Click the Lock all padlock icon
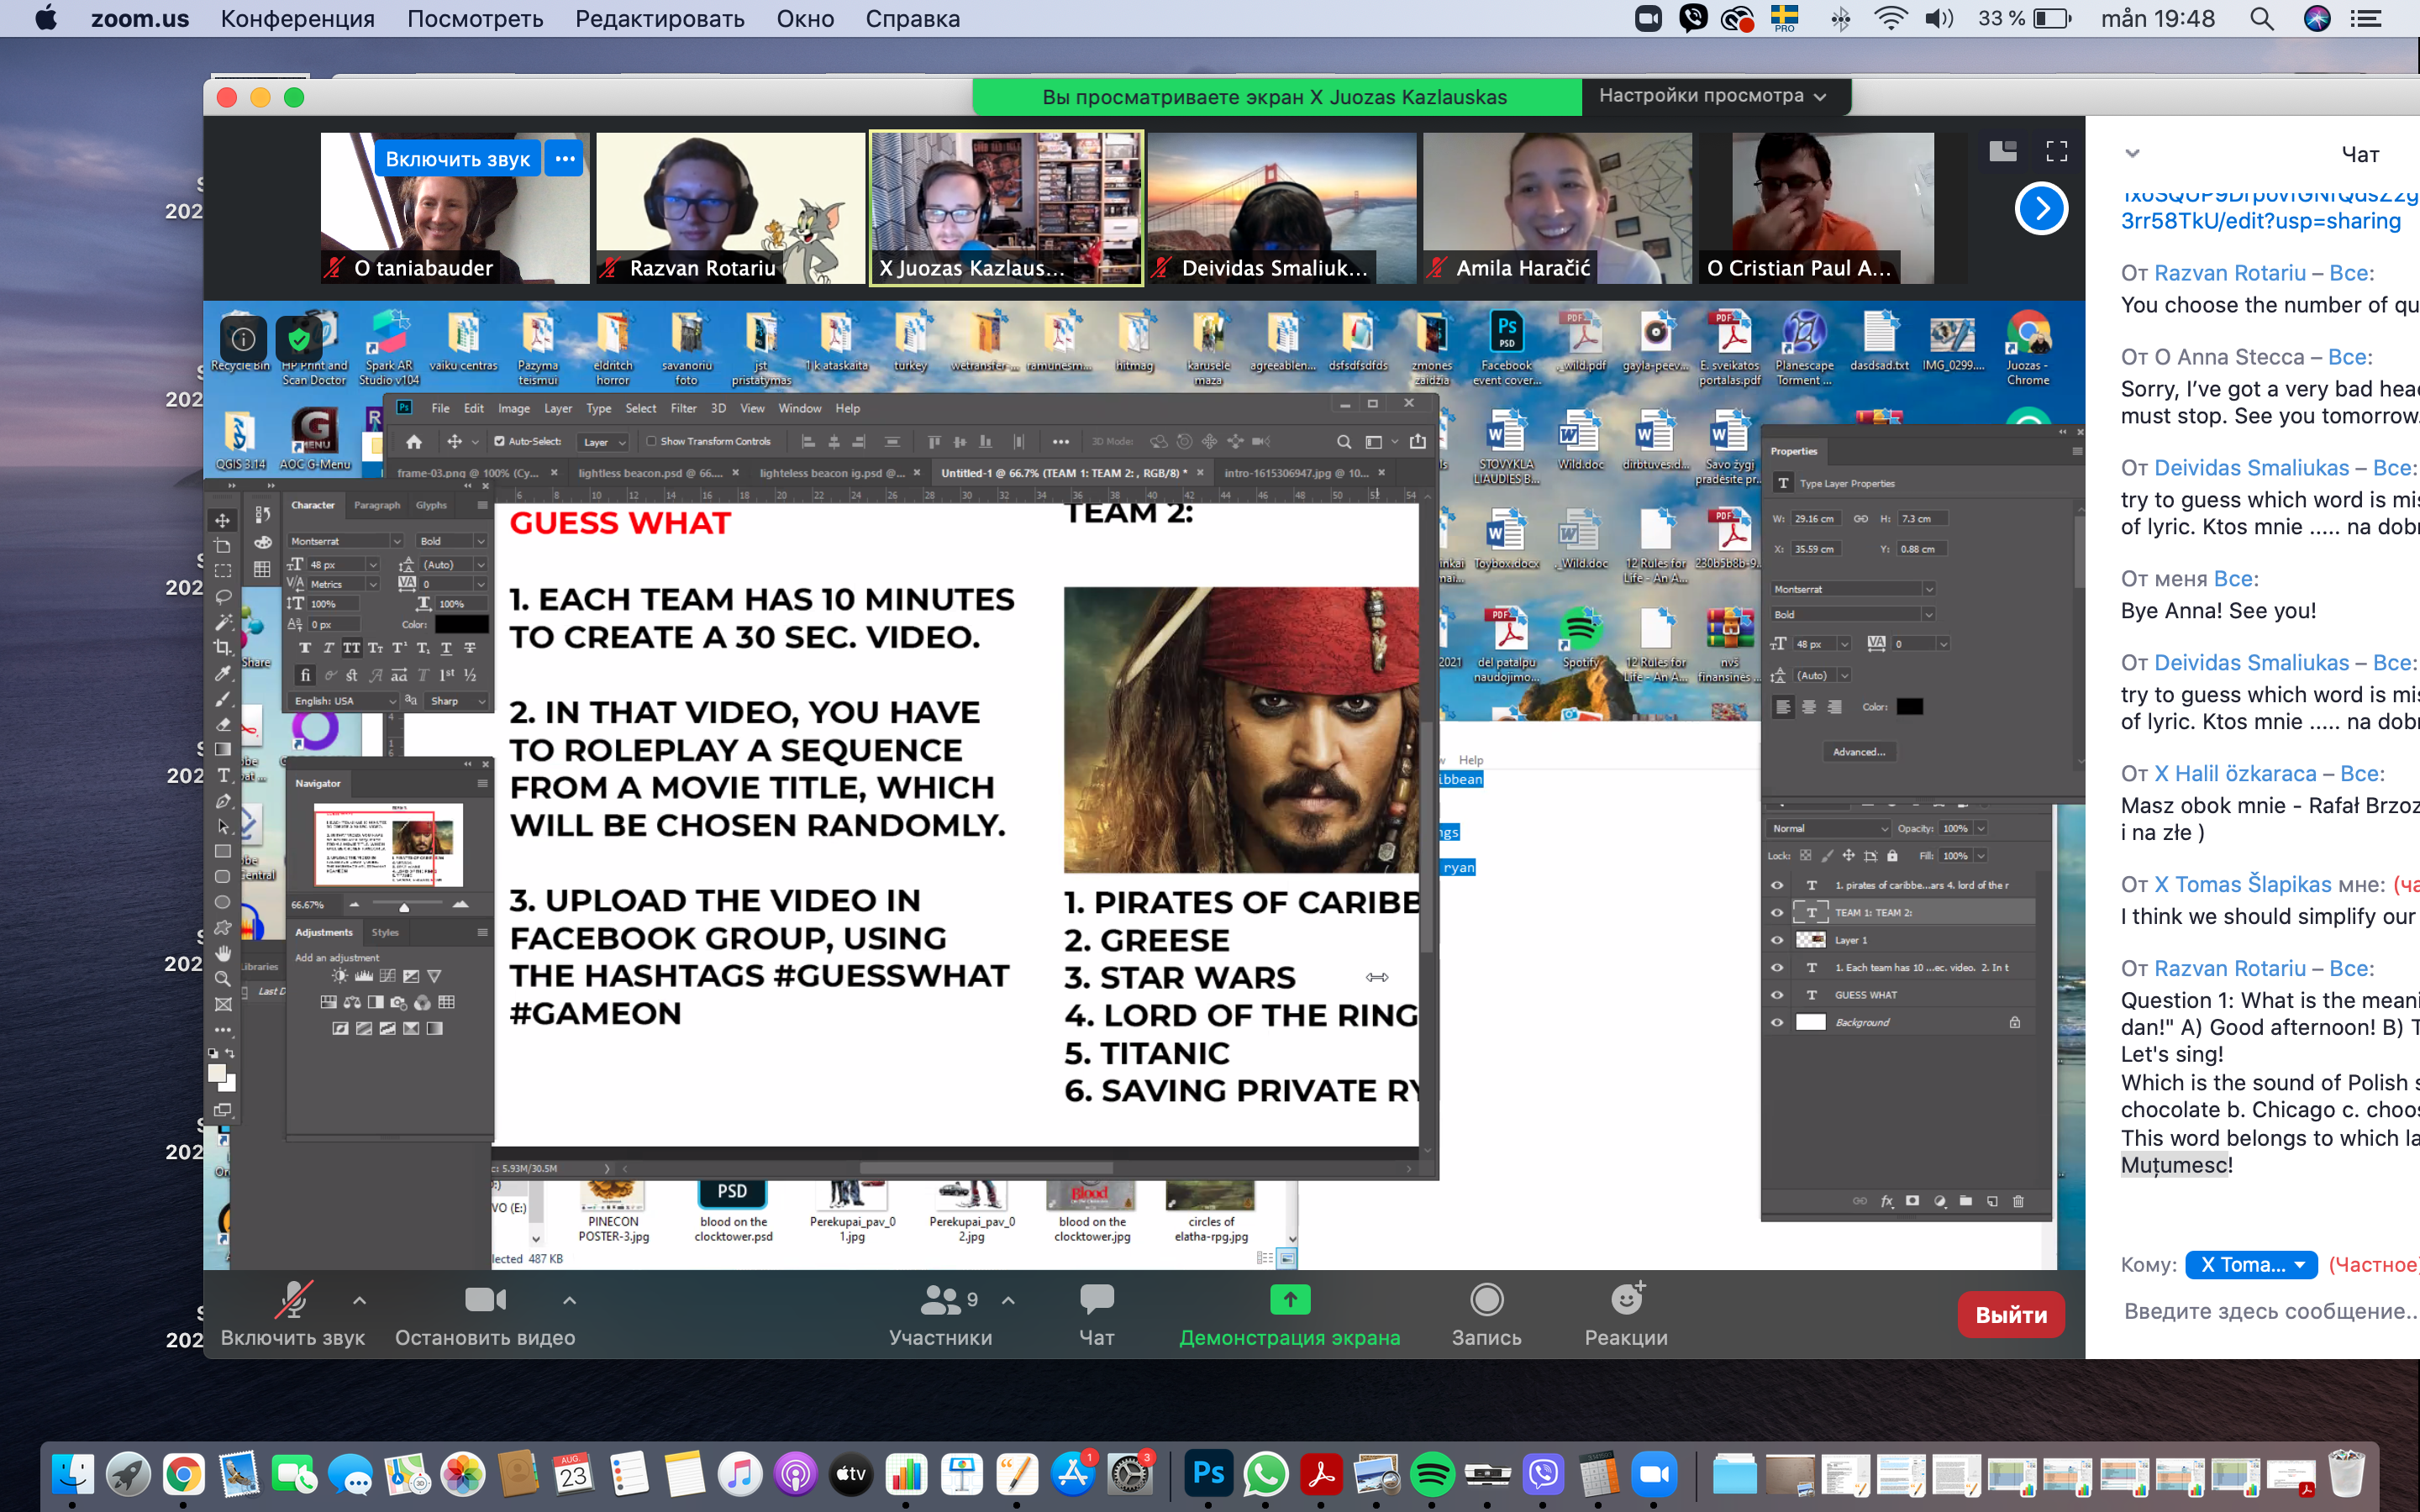This screenshot has width=2420, height=1512. pos(1892,856)
